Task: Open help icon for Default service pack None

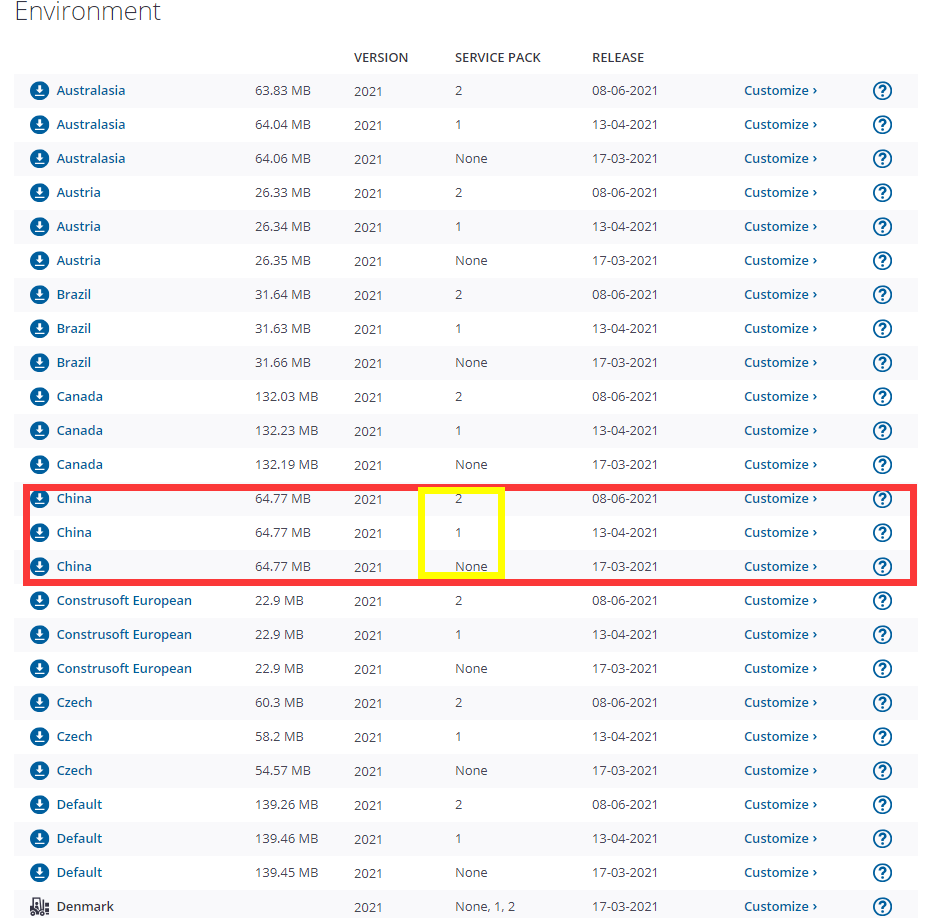Action: (x=882, y=873)
